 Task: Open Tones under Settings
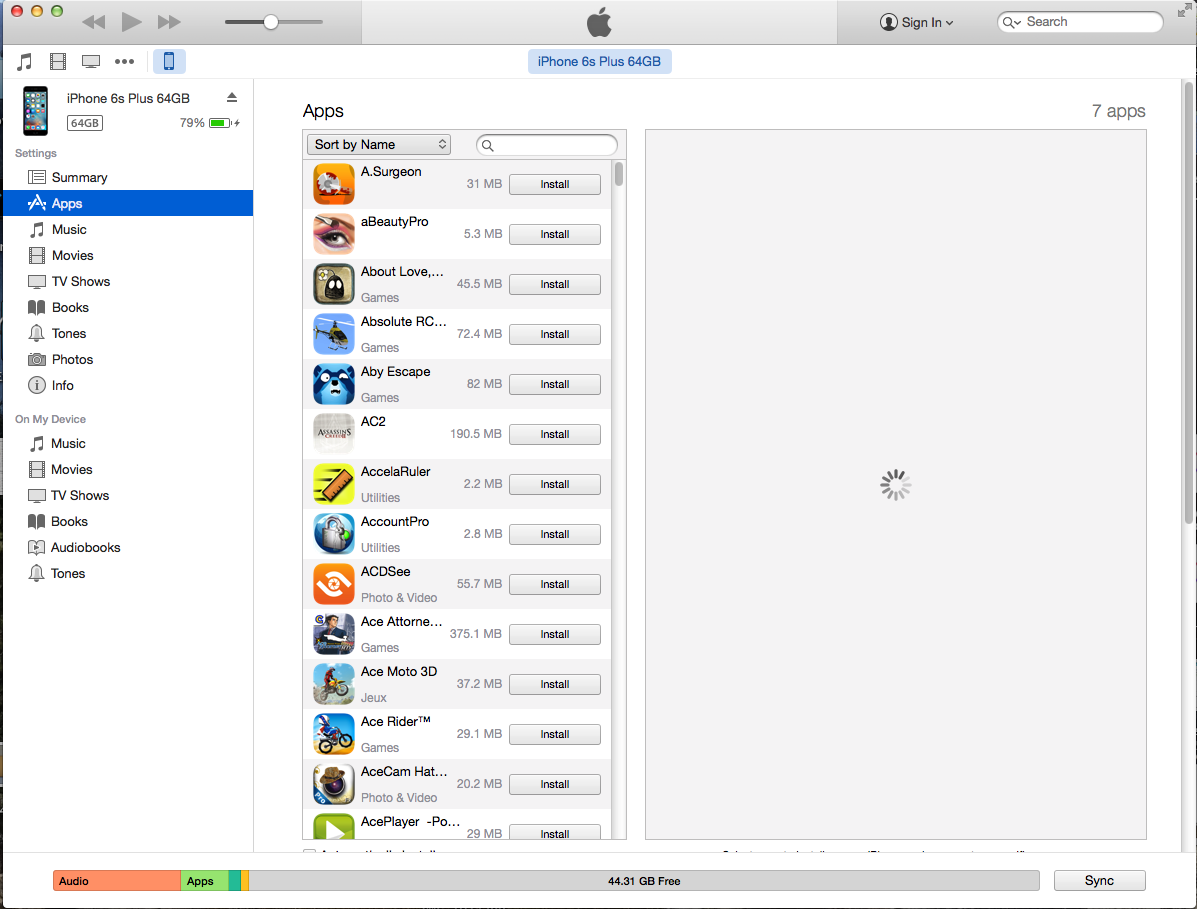click(128, 333)
